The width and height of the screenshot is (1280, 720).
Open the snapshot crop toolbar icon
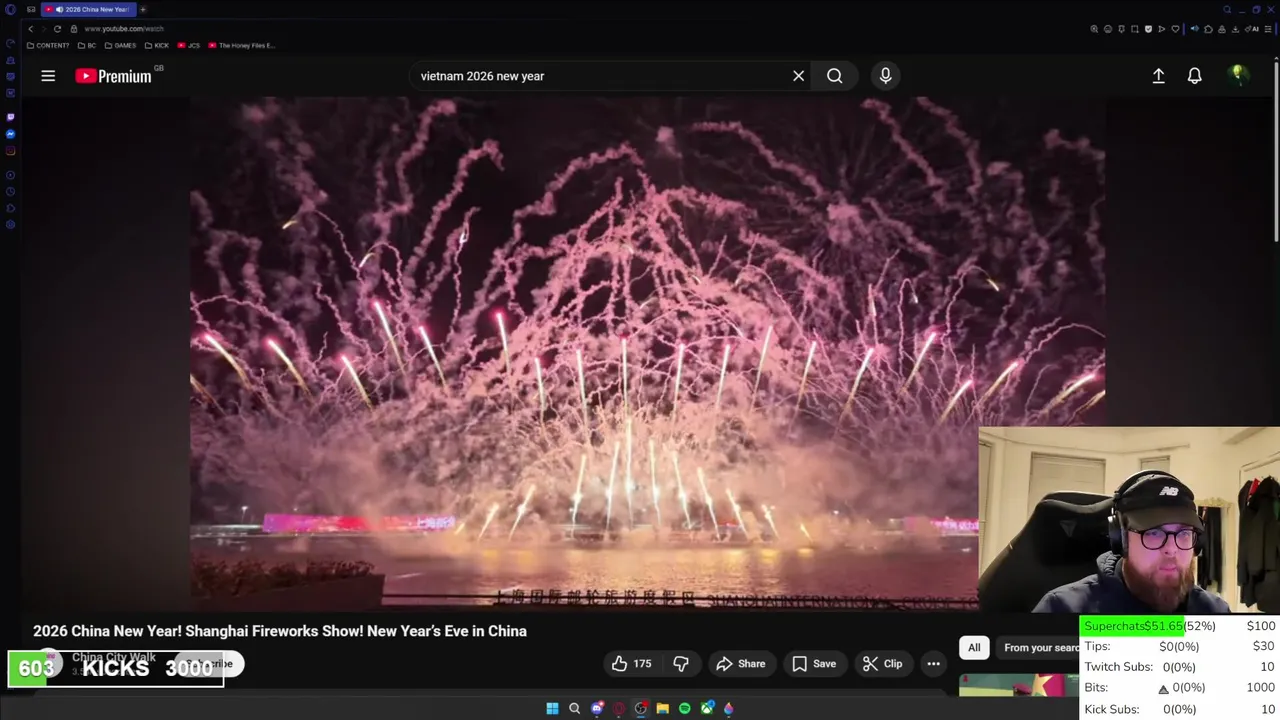[1134, 29]
